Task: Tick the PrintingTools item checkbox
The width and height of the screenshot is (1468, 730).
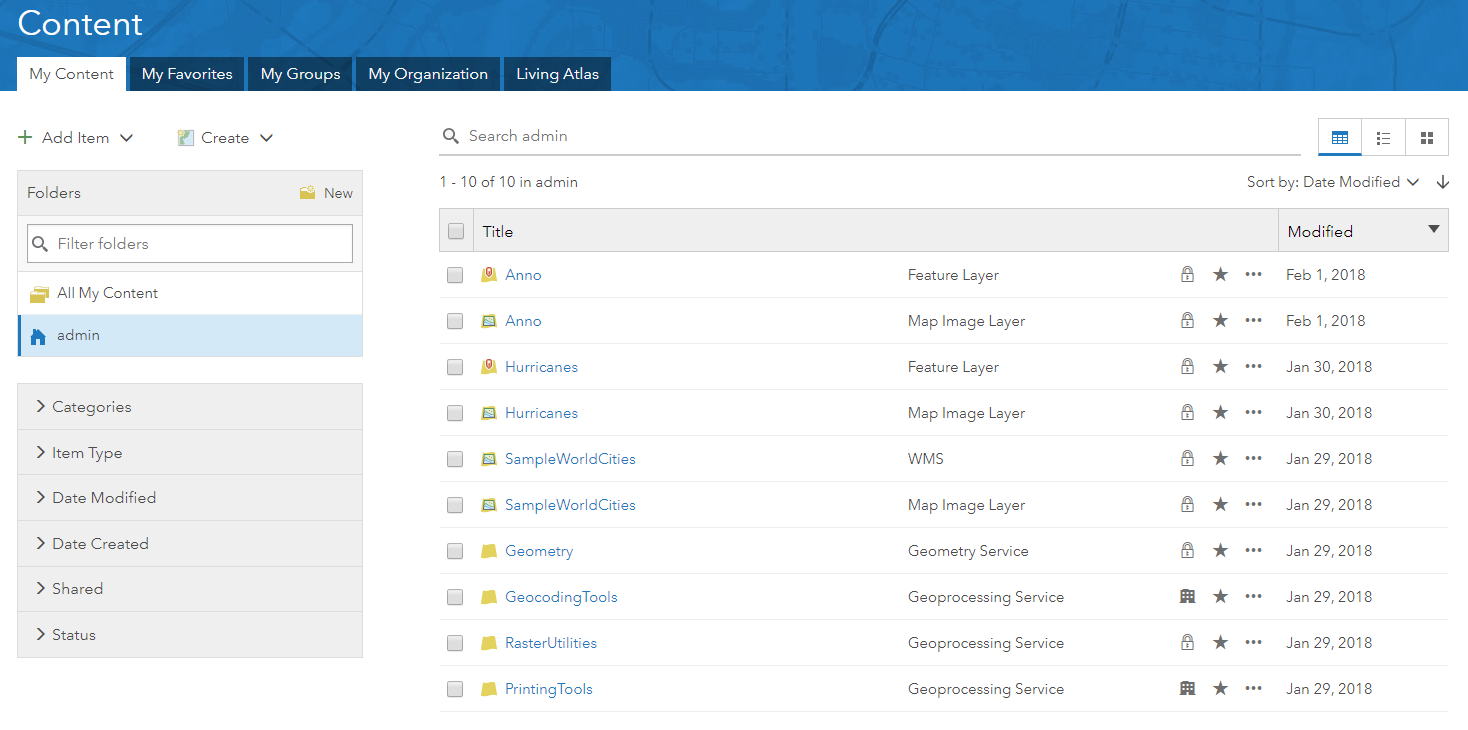Action: [x=455, y=689]
